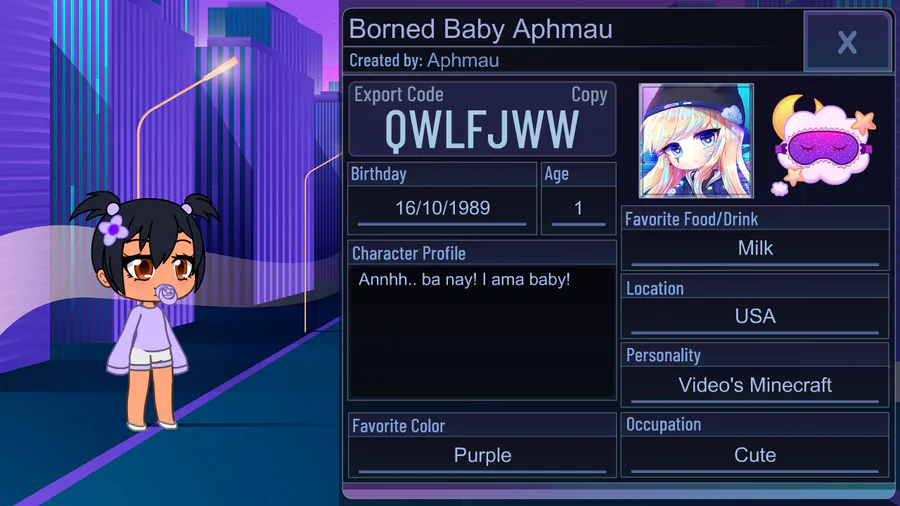
Task: Edit the Birthday field 16/10/1989
Action: coord(442,208)
